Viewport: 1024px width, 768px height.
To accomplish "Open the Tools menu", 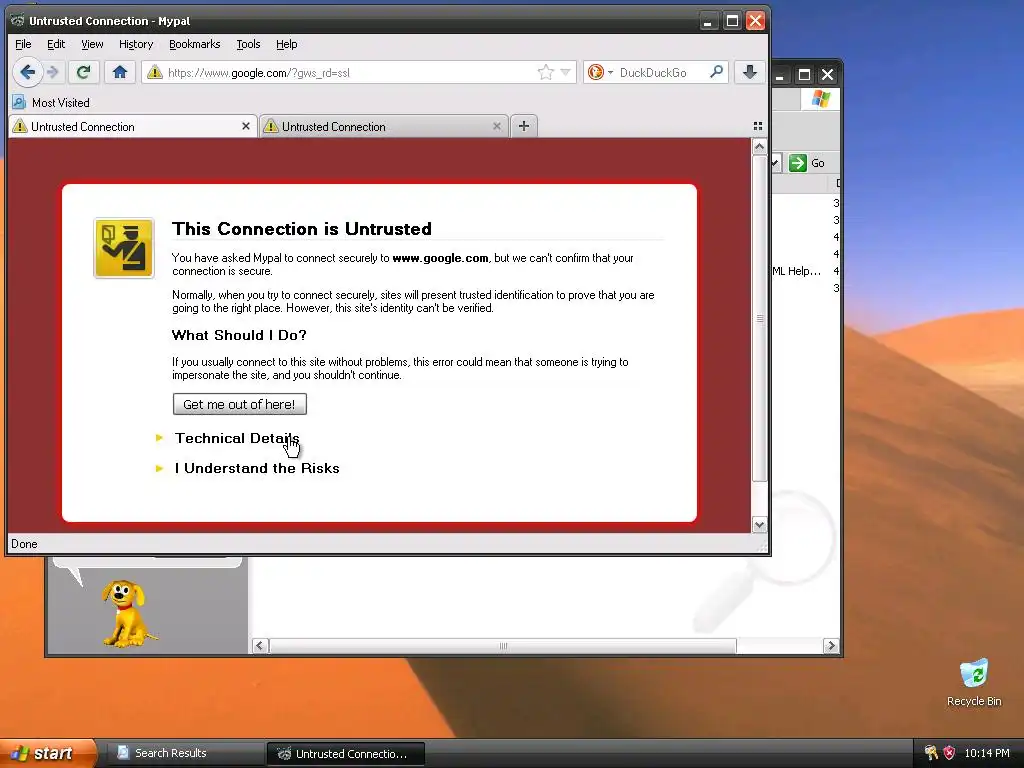I will 248,44.
